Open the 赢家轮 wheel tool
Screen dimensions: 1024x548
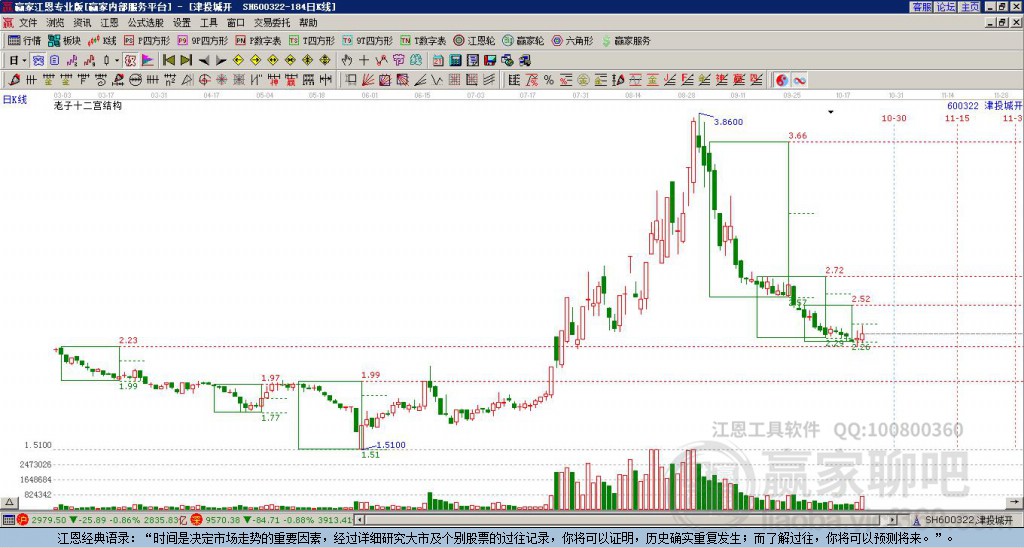(523, 40)
